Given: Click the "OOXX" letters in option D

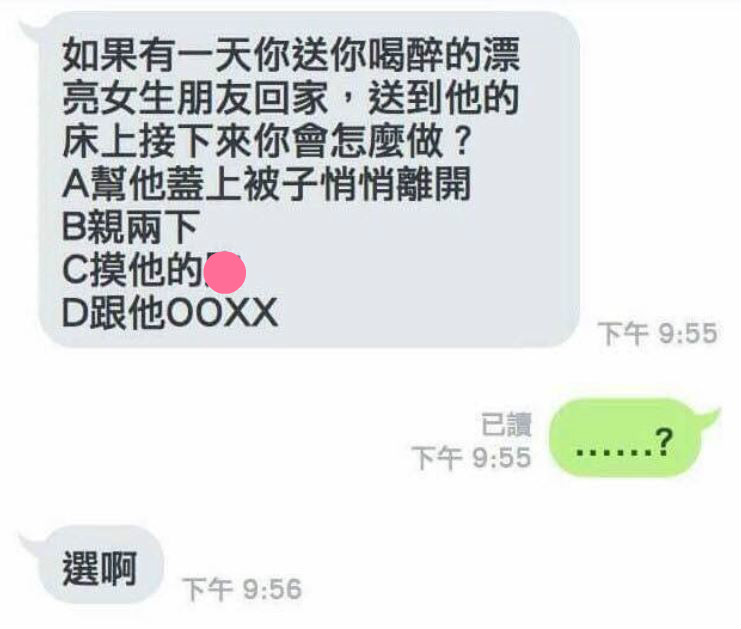Looking at the screenshot, I should tap(222, 312).
